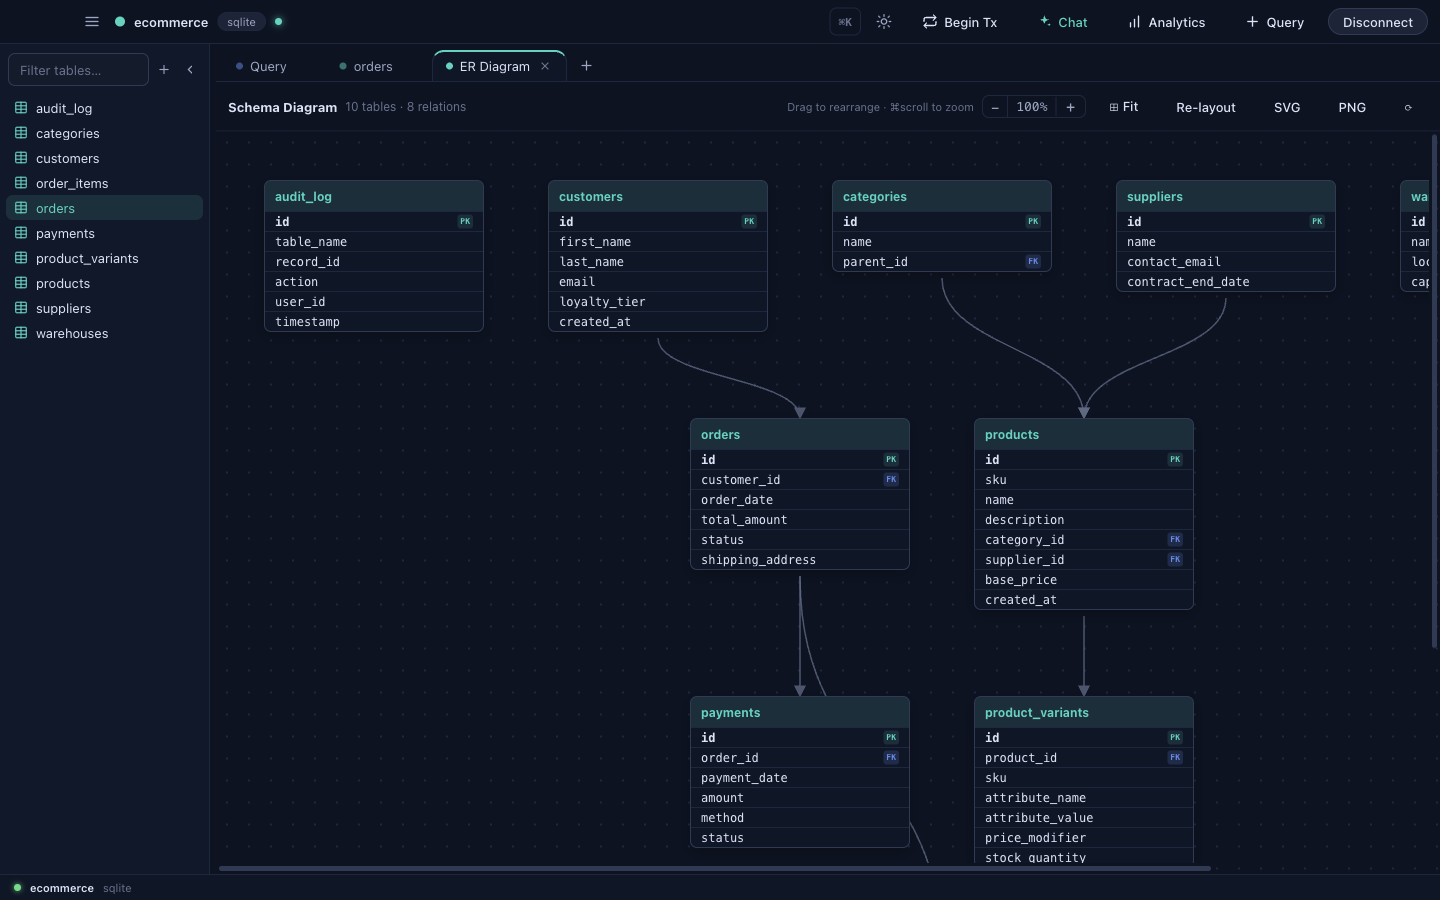1440x900 pixels.
Task: Click product_id field in product_variants
Action: tap(1084, 758)
